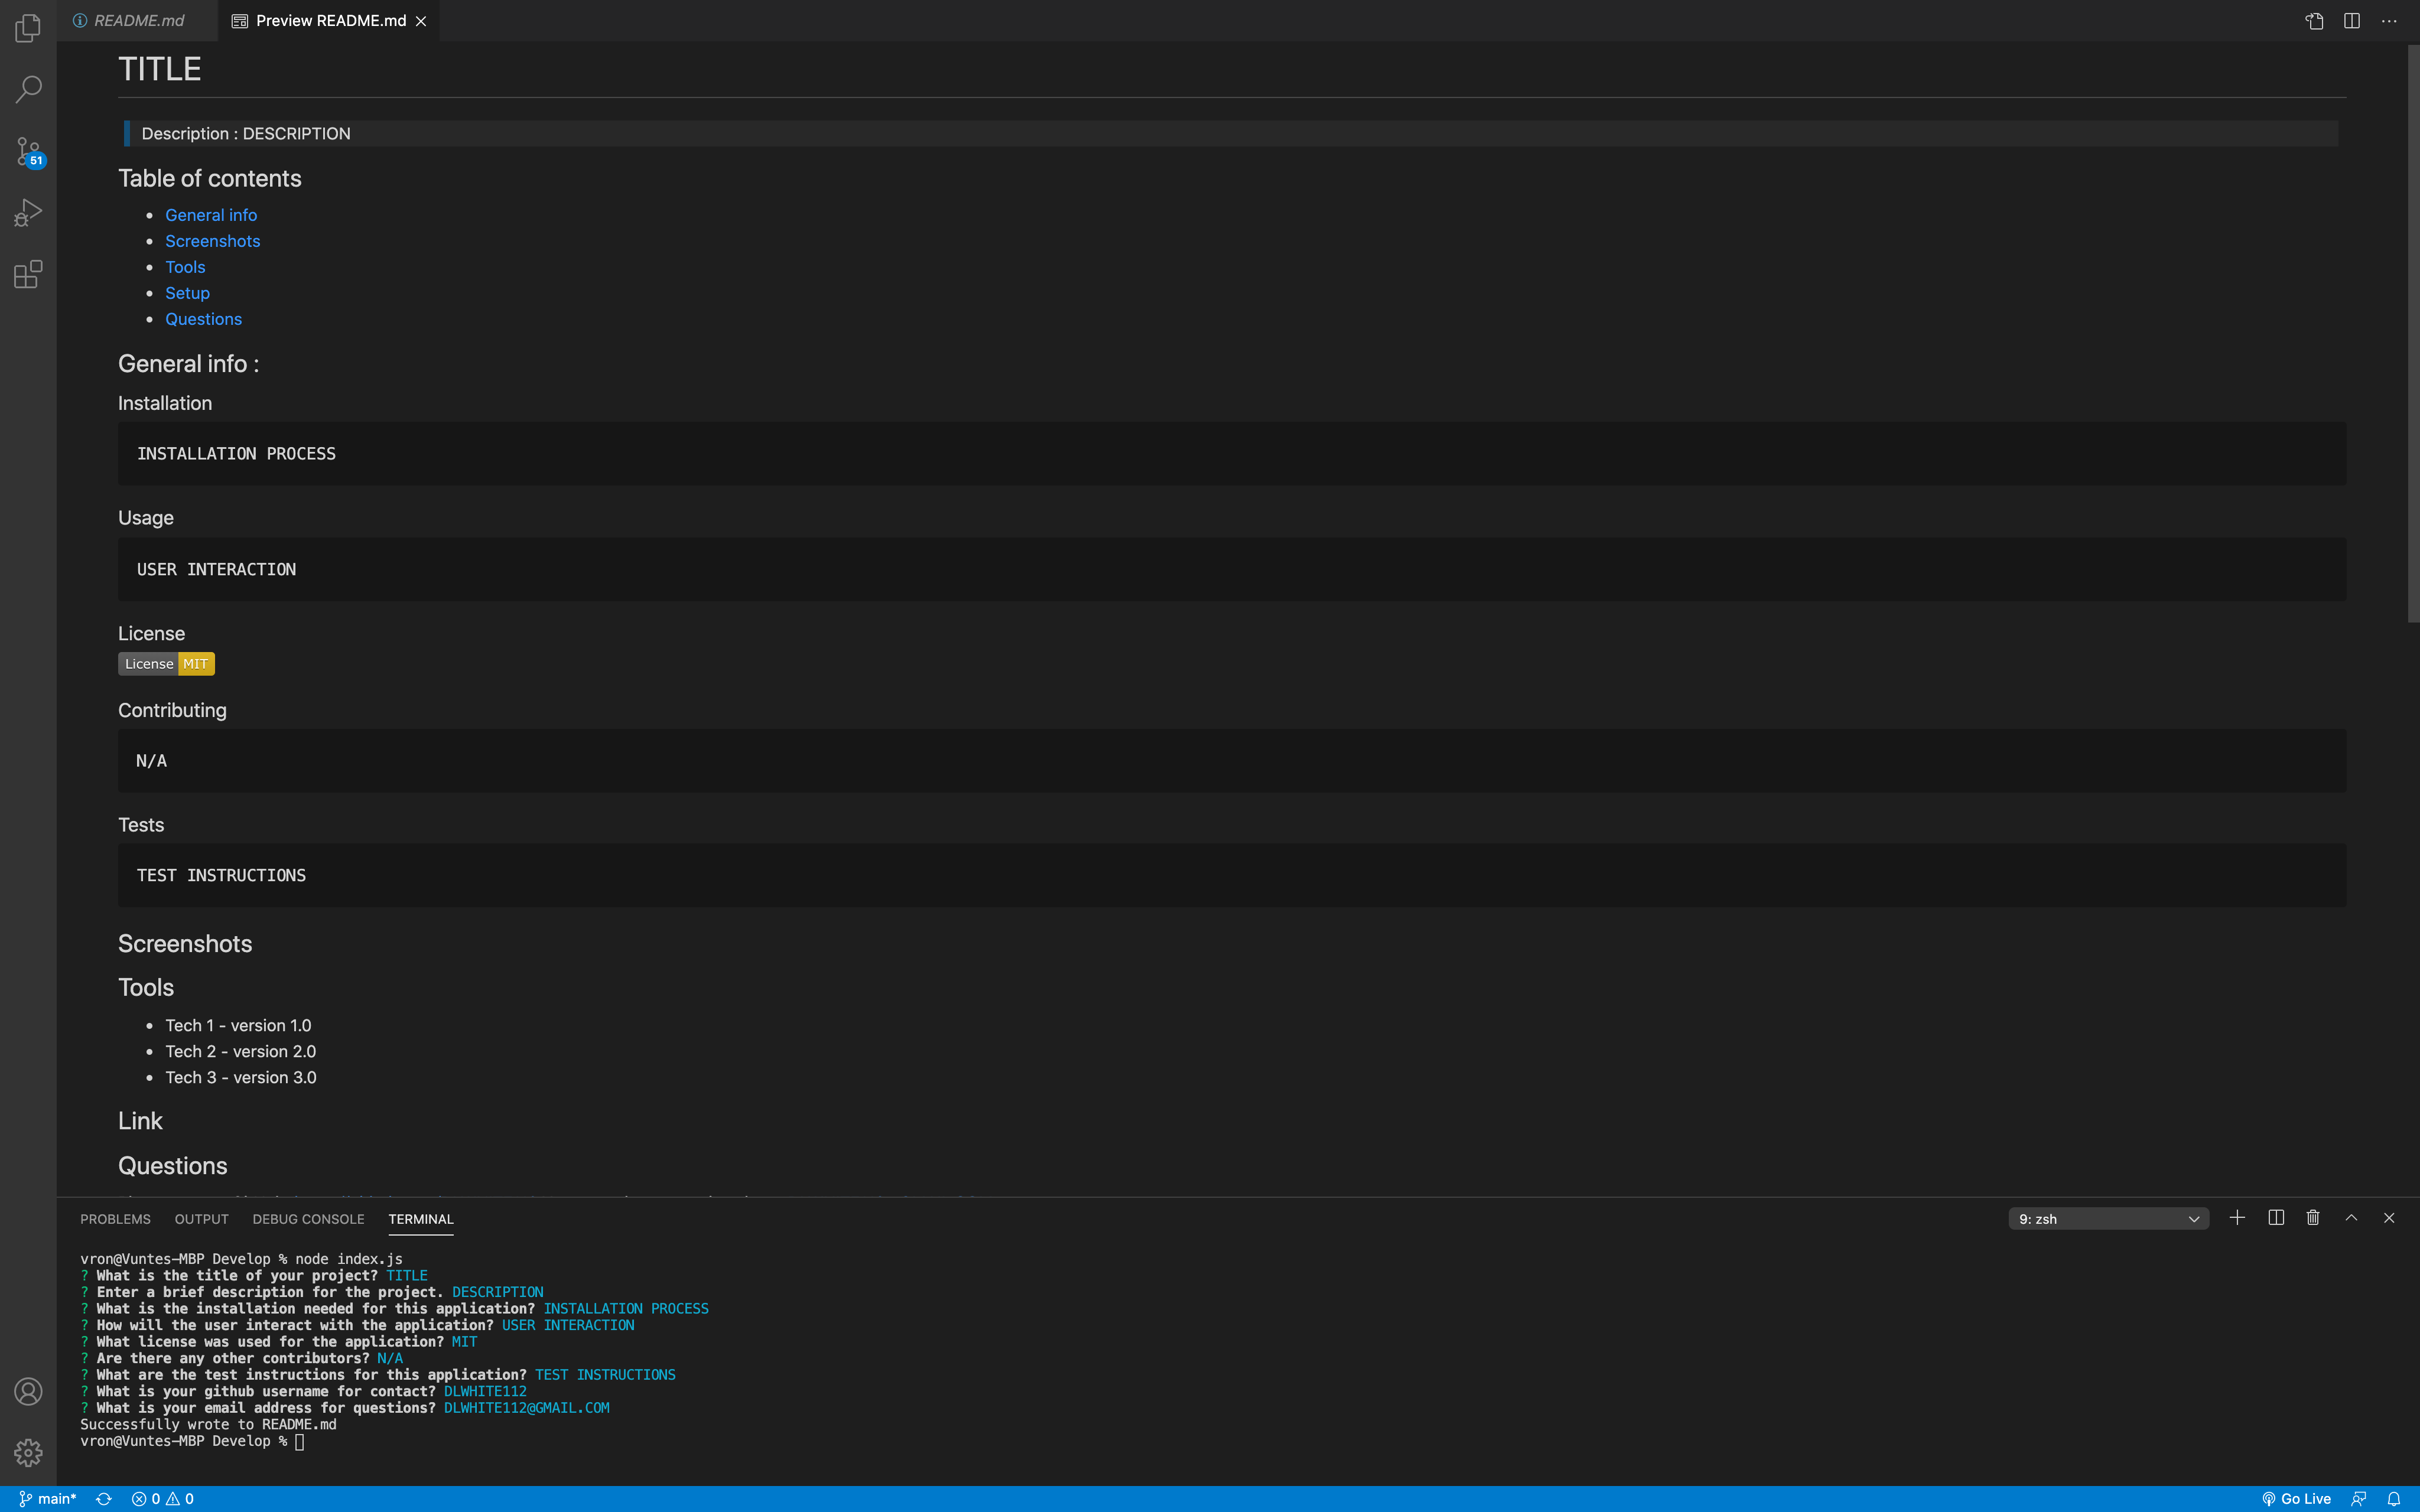
Task: Follow the Screenshots link in contents
Action: tap(212, 241)
